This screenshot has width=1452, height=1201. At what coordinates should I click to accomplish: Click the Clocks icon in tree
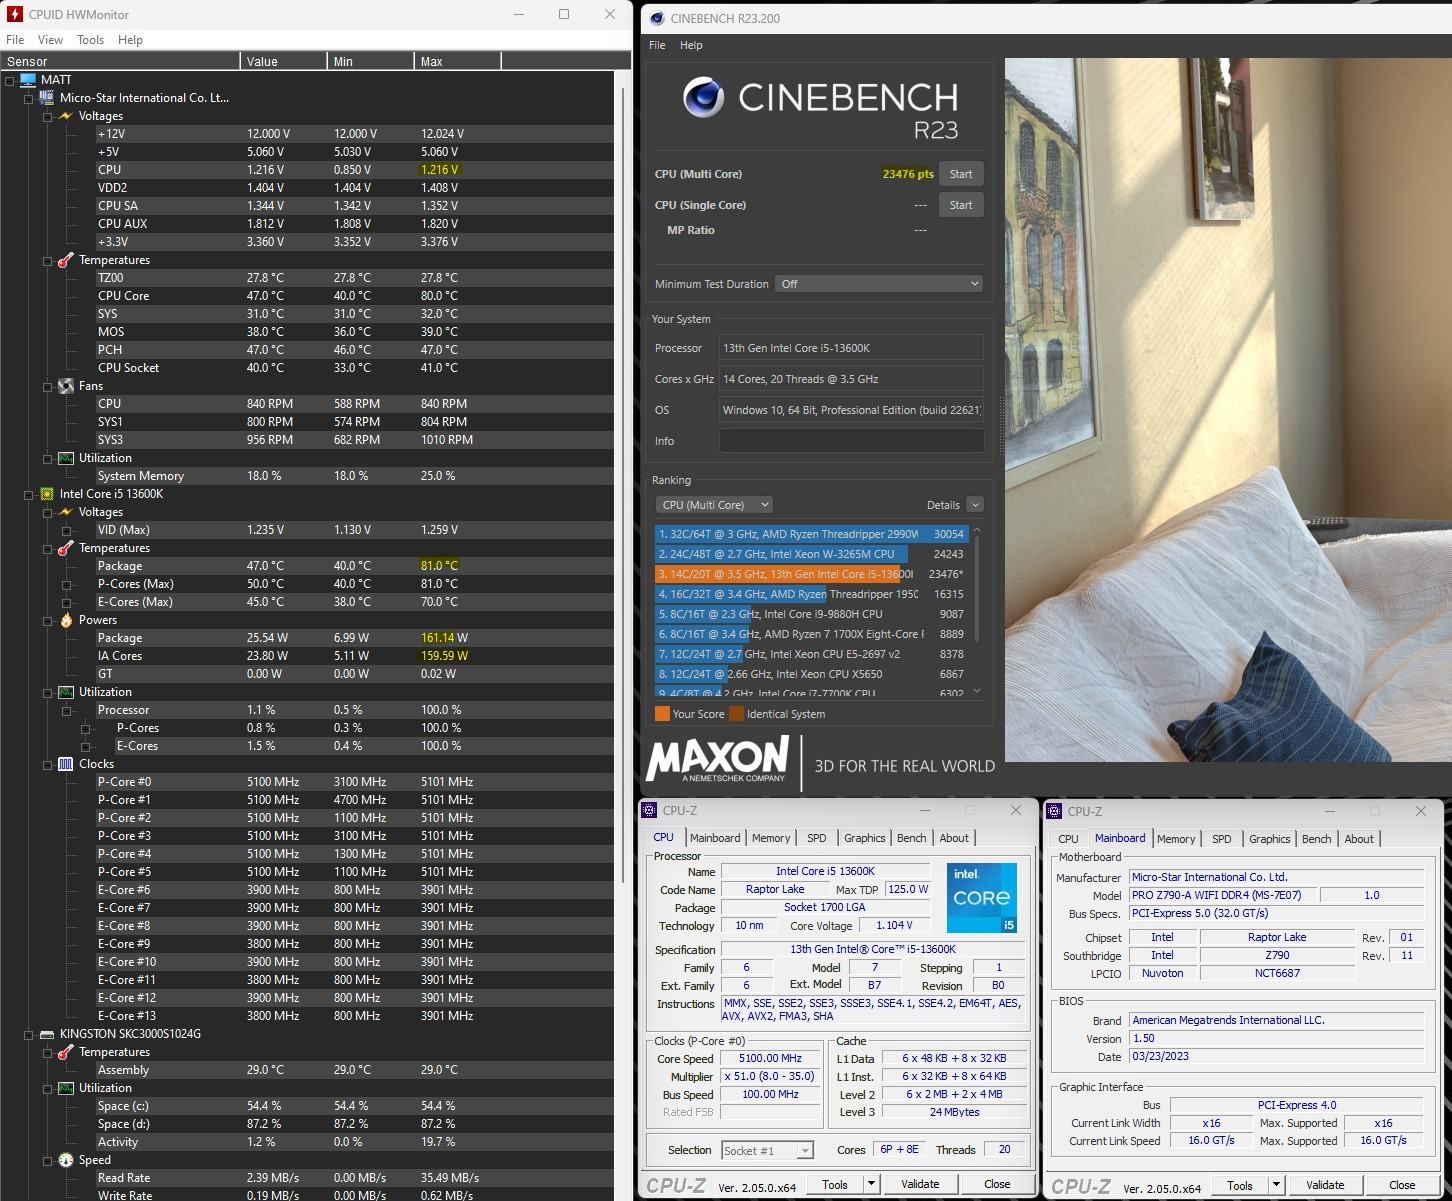click(x=66, y=764)
